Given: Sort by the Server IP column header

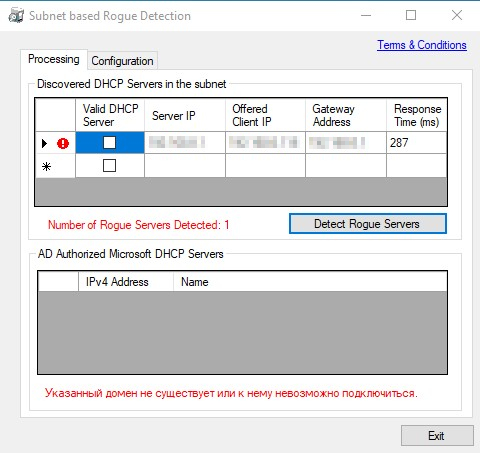Looking at the screenshot, I should (185, 115).
